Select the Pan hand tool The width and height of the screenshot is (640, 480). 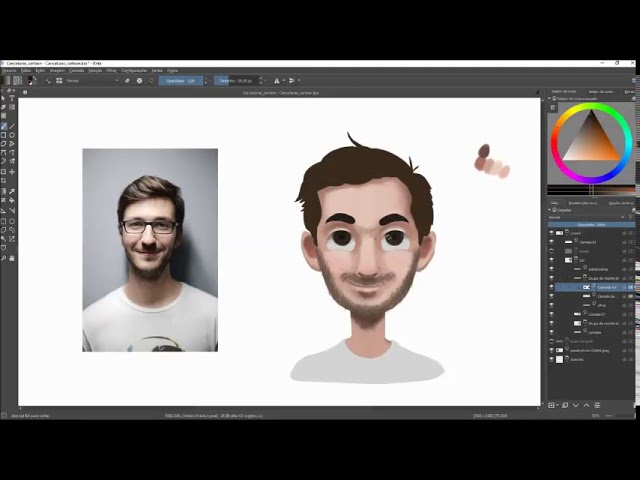12,258
